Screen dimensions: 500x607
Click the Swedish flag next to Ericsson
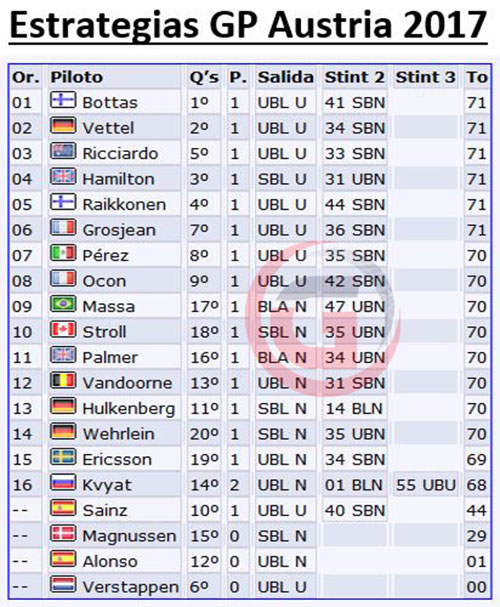63,457
